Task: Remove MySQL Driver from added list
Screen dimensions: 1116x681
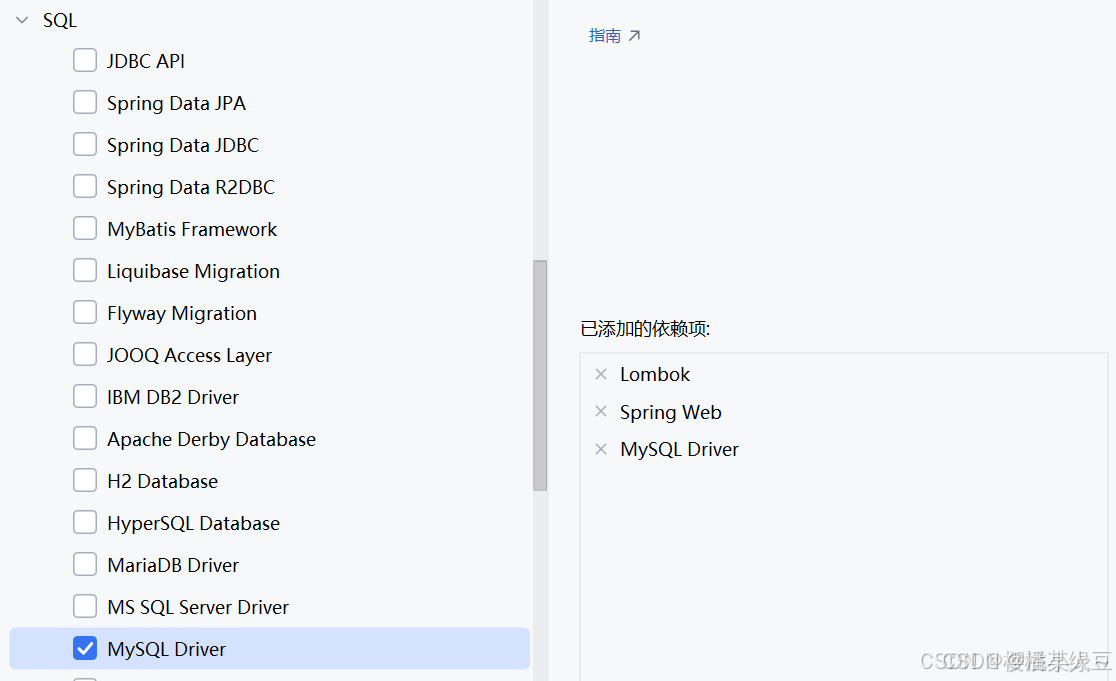Action: click(601, 449)
